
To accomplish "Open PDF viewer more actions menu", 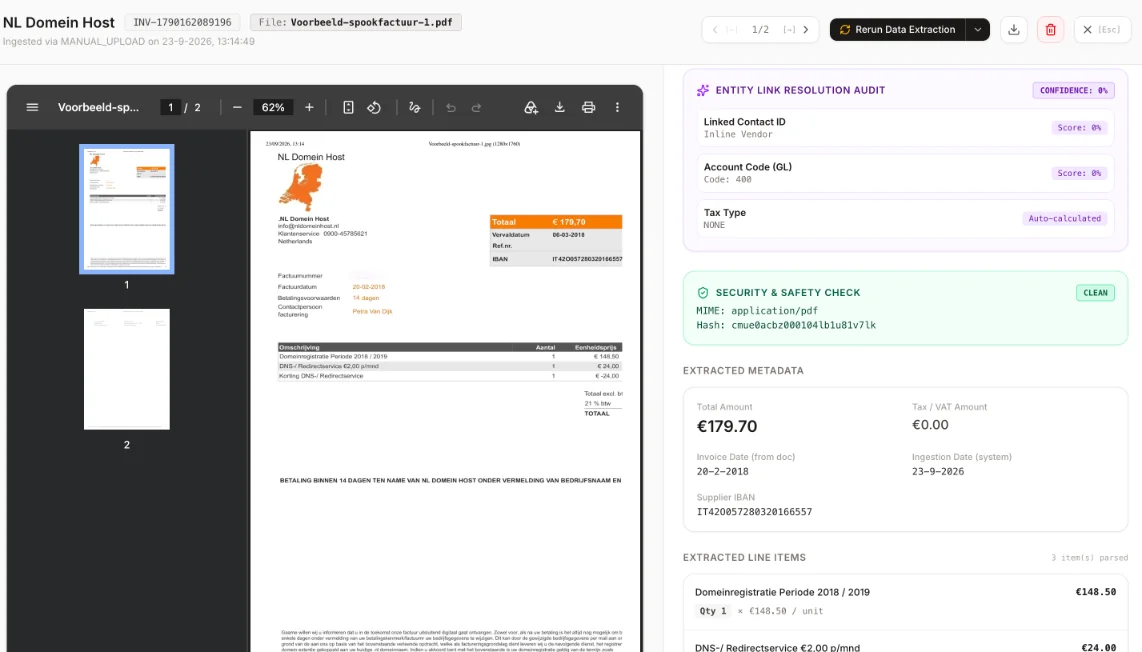I will (x=617, y=107).
